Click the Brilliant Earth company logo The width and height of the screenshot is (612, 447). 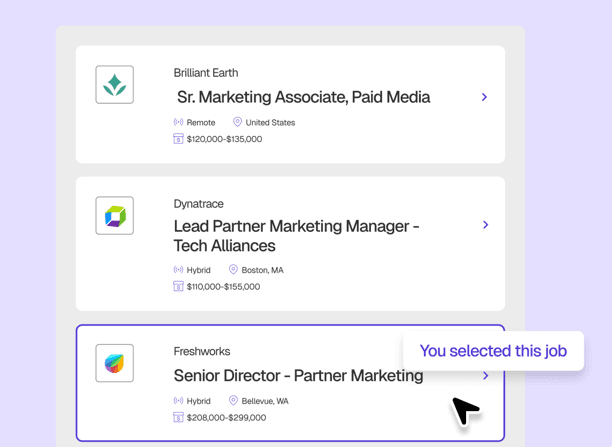(x=115, y=85)
